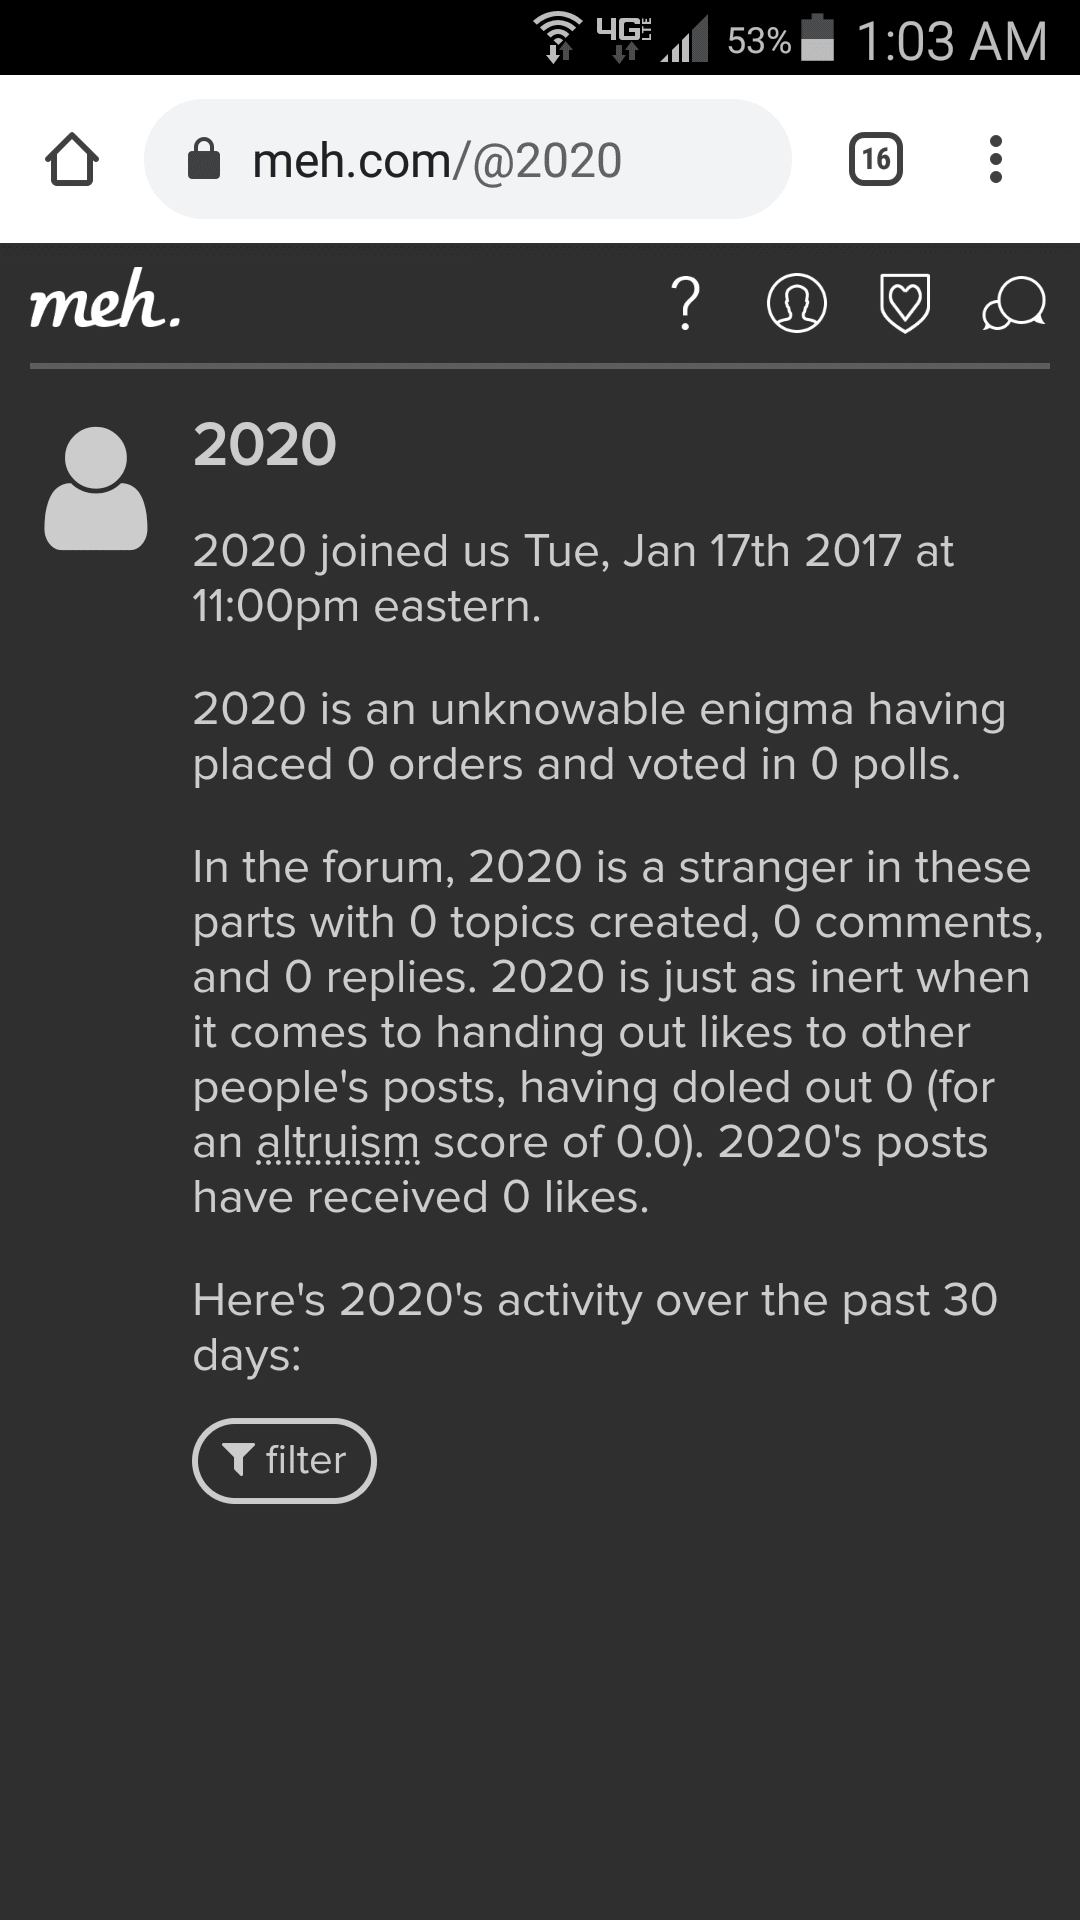Tap the cellular signal strength bars
1080x1920 pixels.
(x=686, y=40)
